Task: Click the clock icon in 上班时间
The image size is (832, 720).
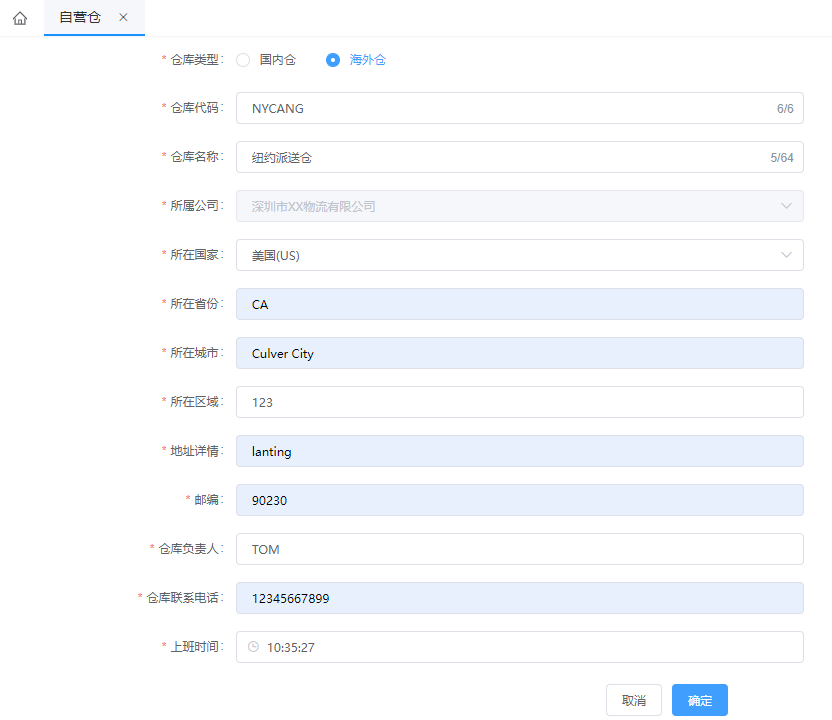Action: click(254, 647)
